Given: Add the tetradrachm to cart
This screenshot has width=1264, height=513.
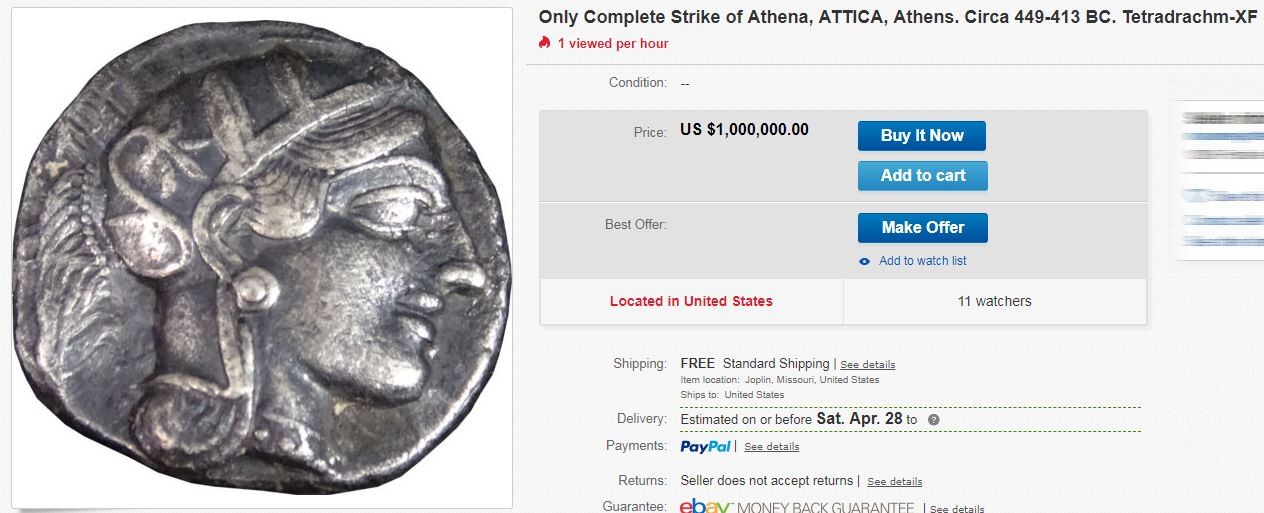Looking at the screenshot, I should pos(922,176).
